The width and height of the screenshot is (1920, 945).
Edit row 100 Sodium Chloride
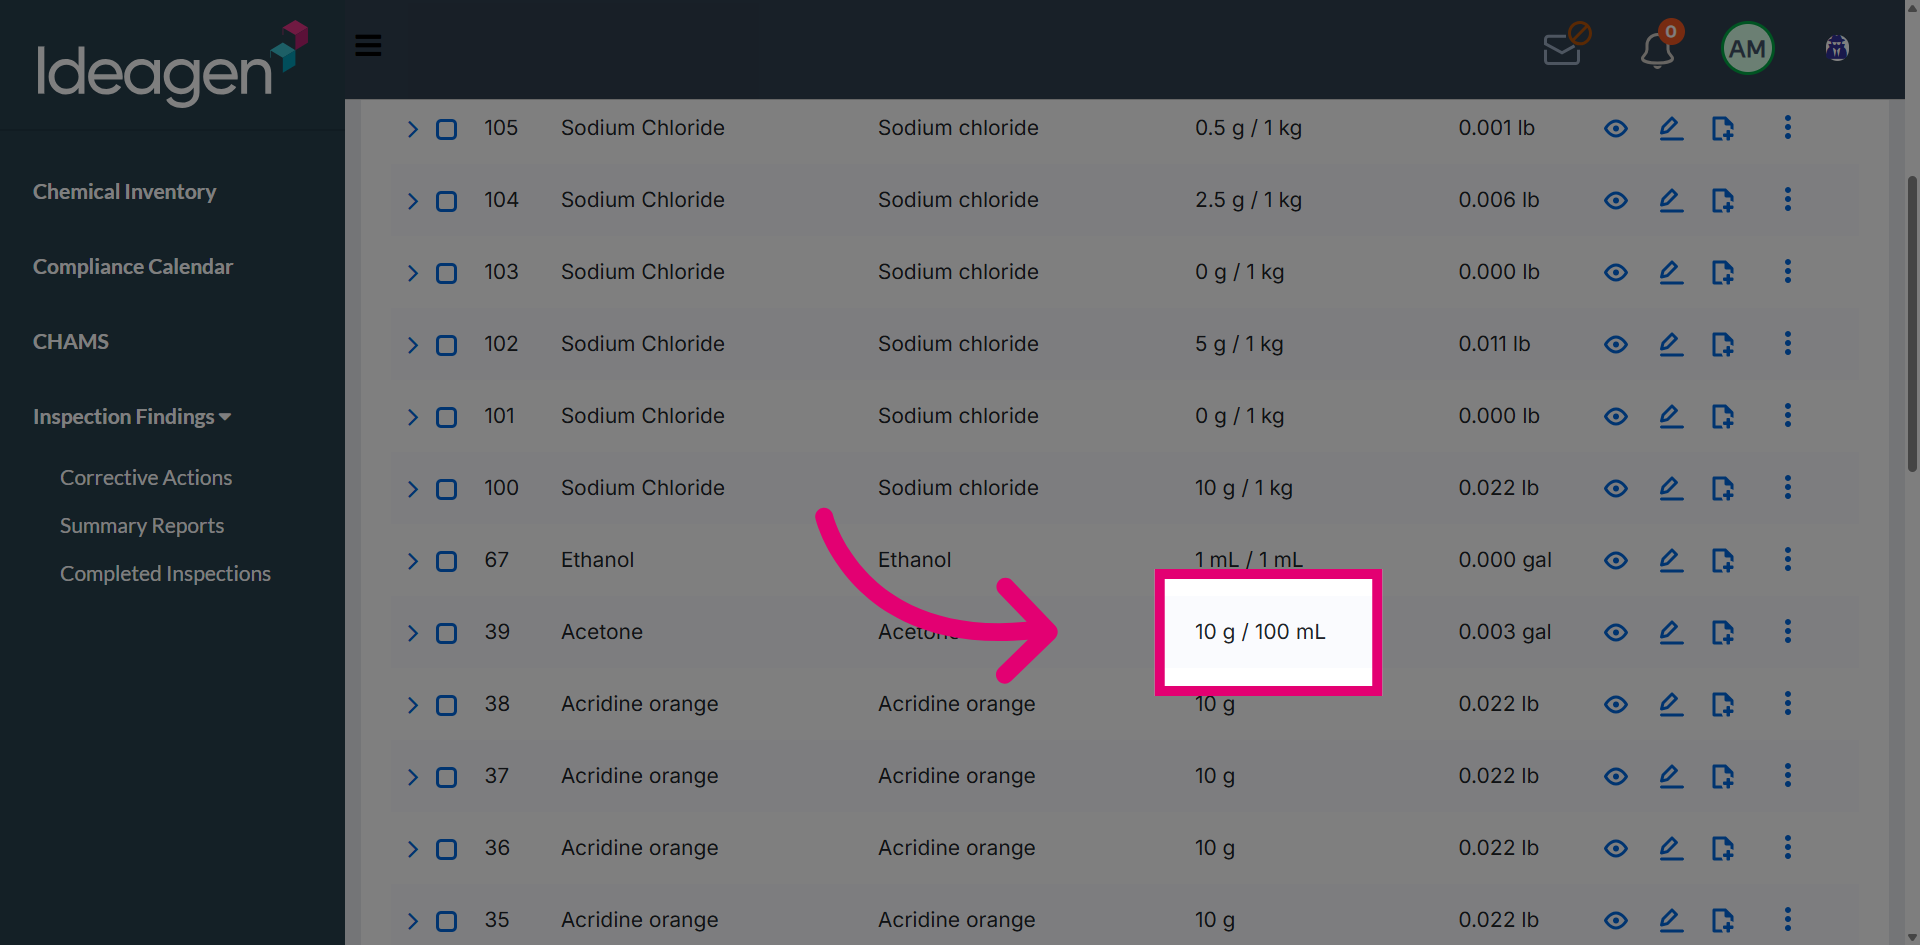click(x=1671, y=488)
